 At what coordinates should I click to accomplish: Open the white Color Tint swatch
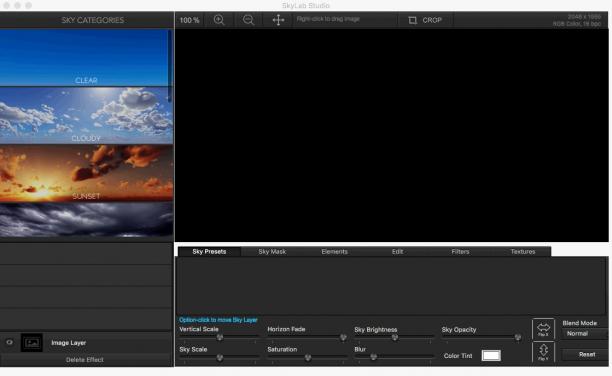coord(491,355)
